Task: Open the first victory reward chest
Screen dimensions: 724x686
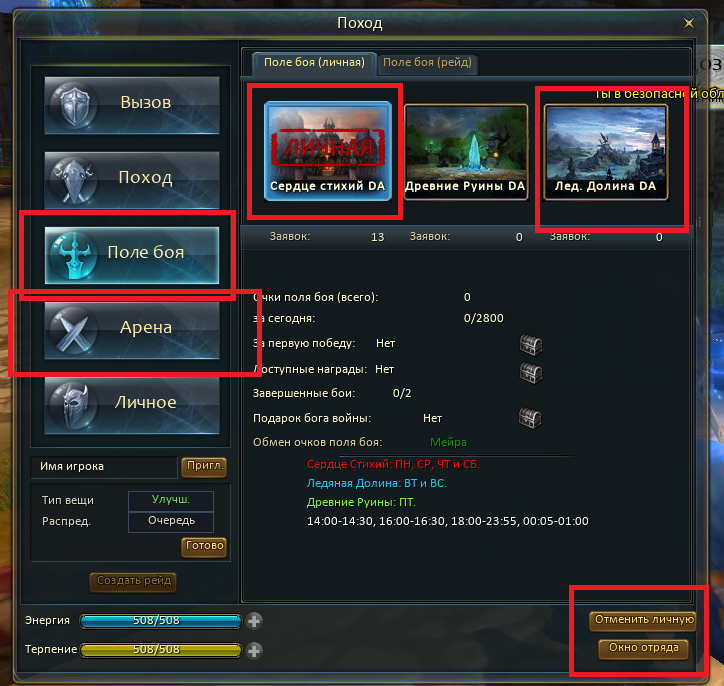Action: coord(531,344)
